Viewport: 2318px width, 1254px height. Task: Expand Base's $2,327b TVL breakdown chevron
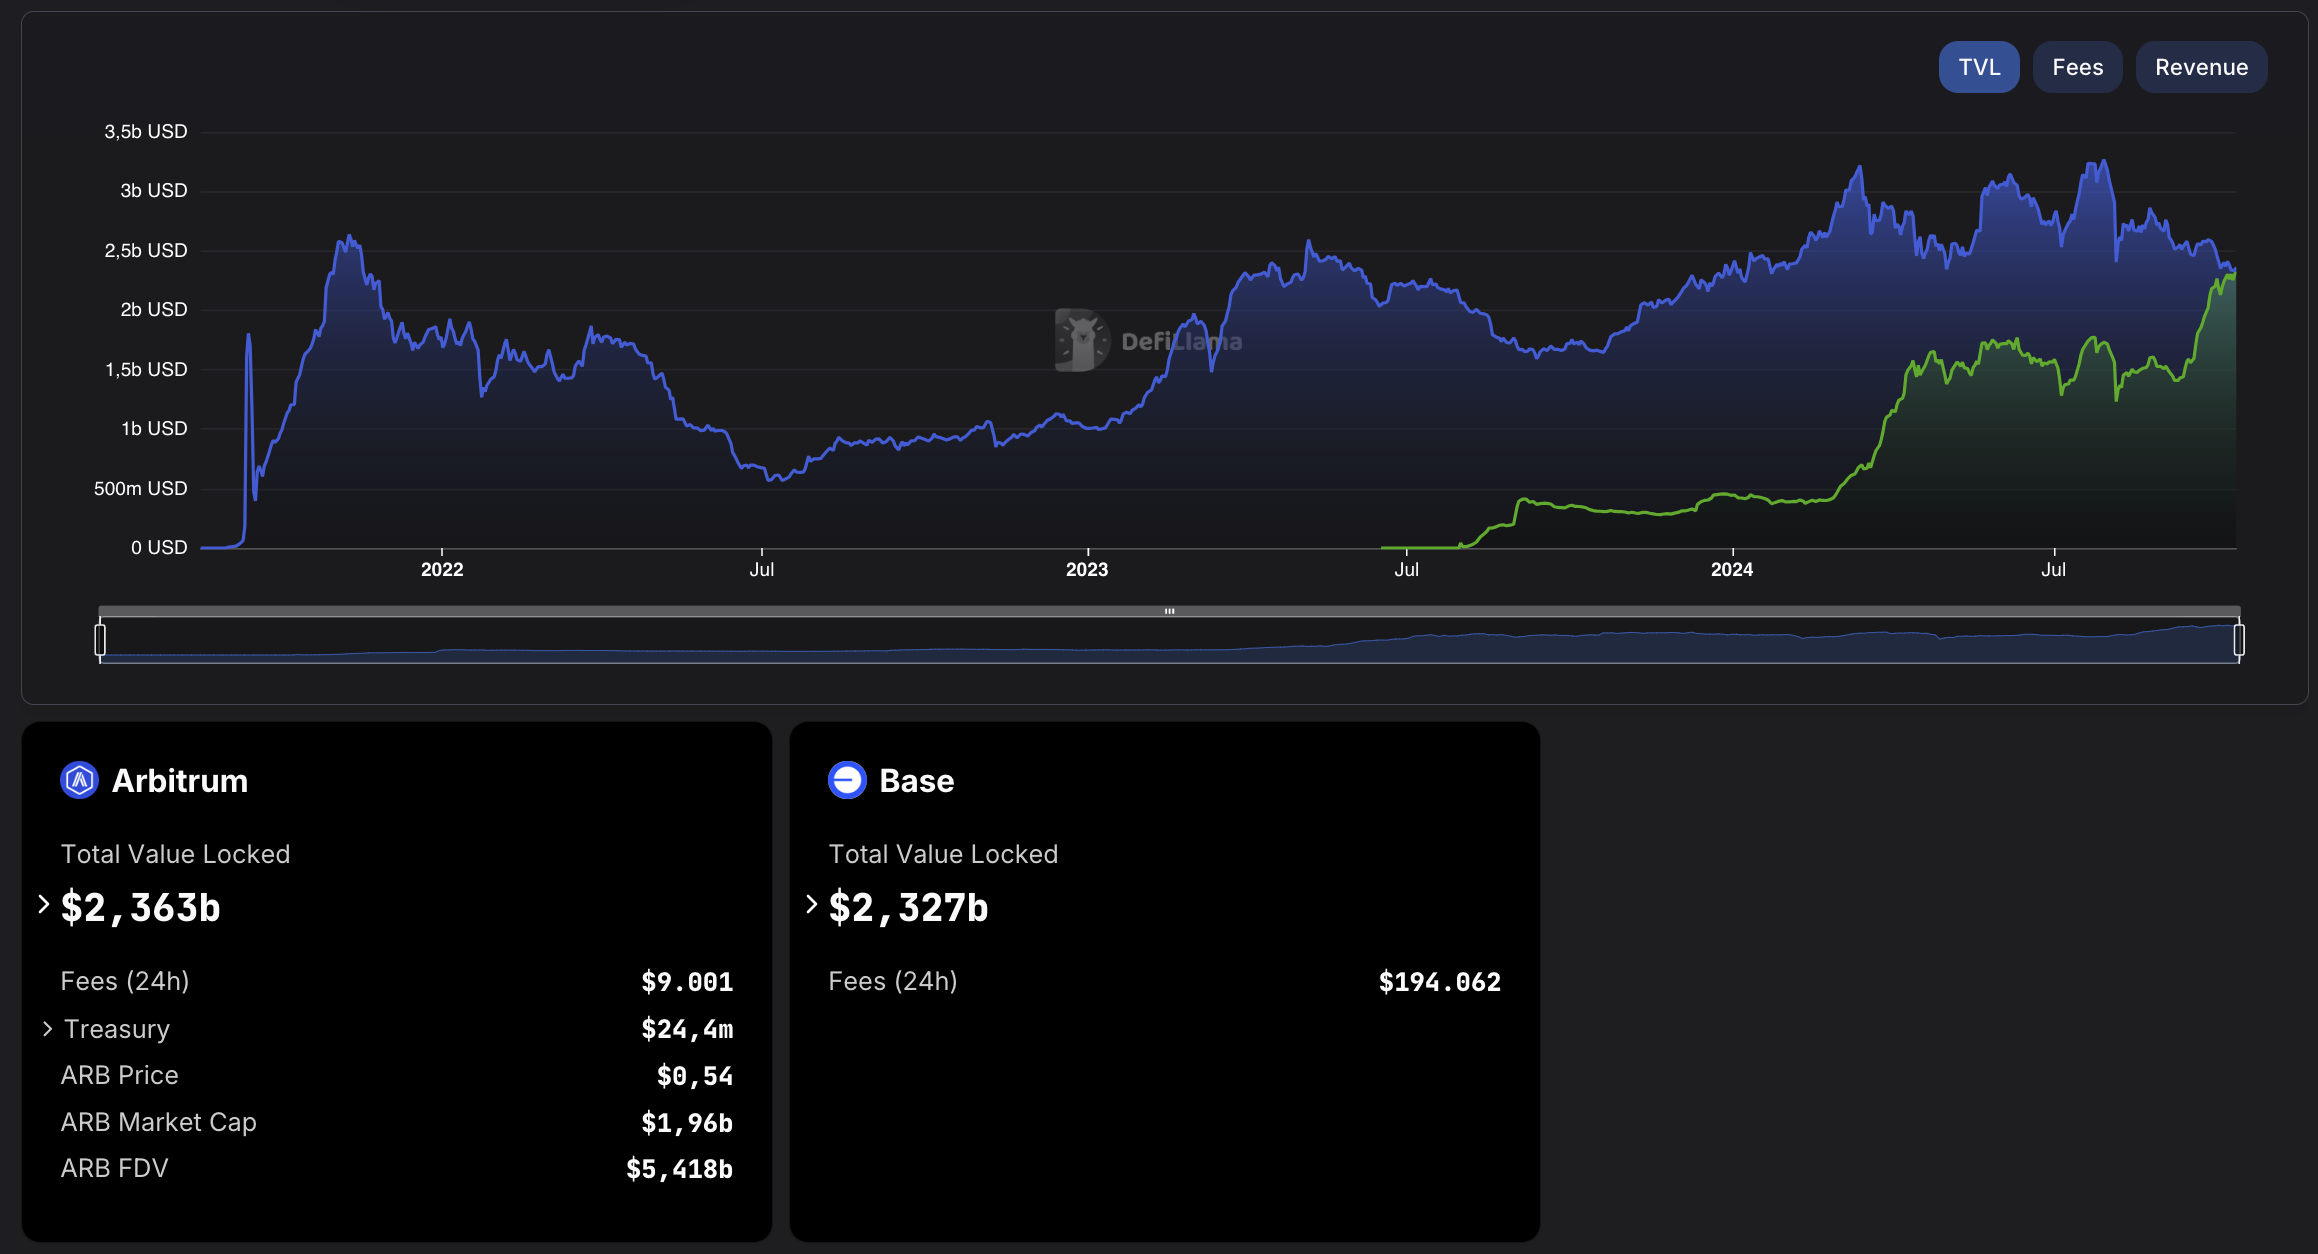812,904
